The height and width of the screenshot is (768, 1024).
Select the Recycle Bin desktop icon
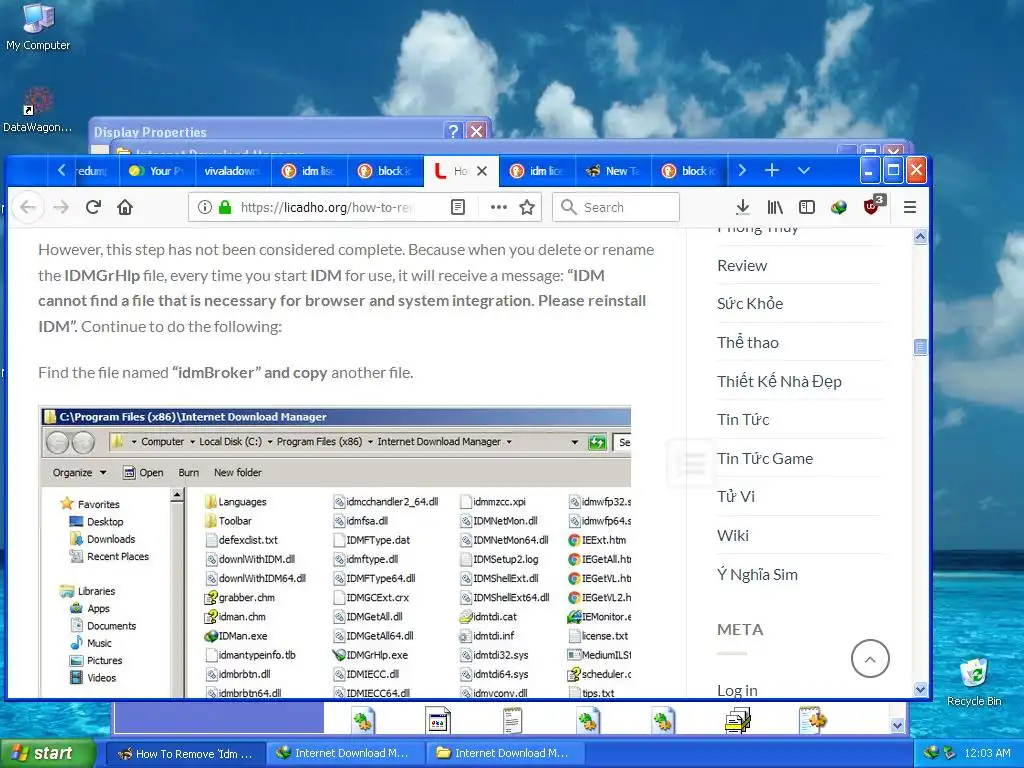pyautogui.click(x=974, y=682)
